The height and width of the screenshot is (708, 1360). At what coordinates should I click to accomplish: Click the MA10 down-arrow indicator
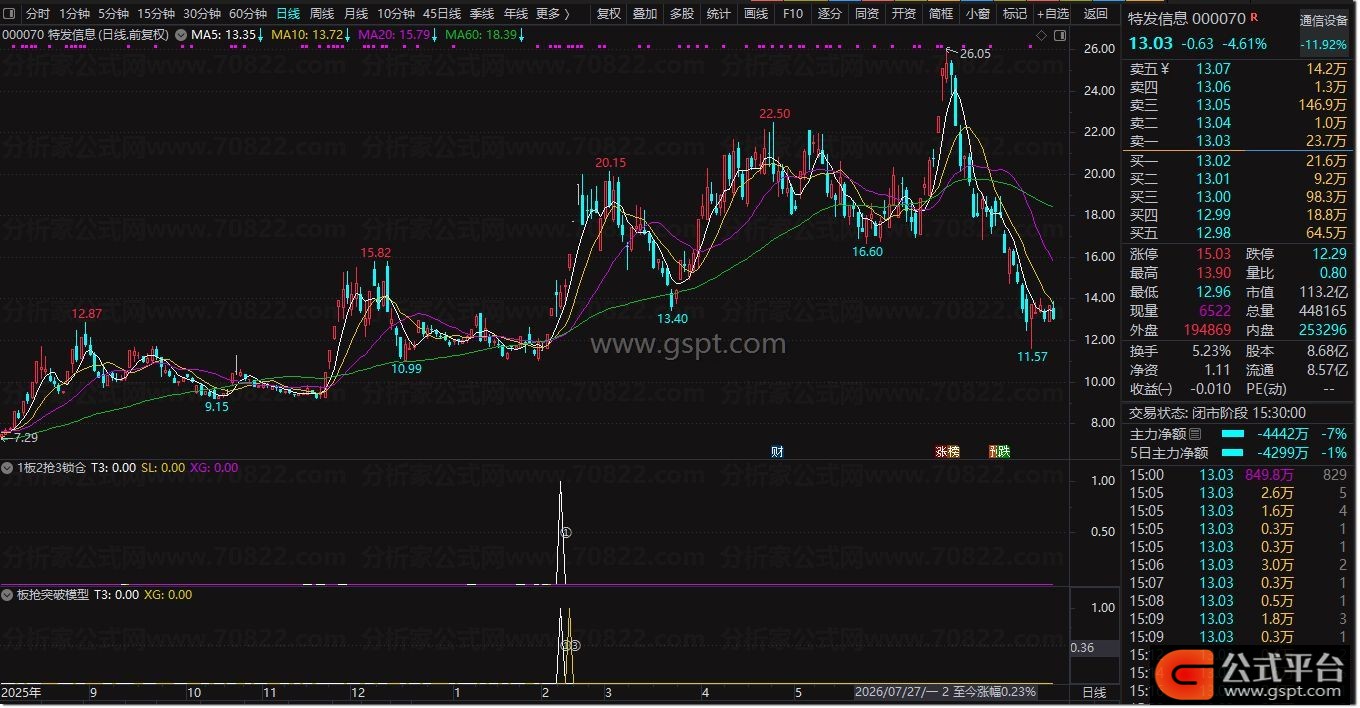(x=349, y=35)
